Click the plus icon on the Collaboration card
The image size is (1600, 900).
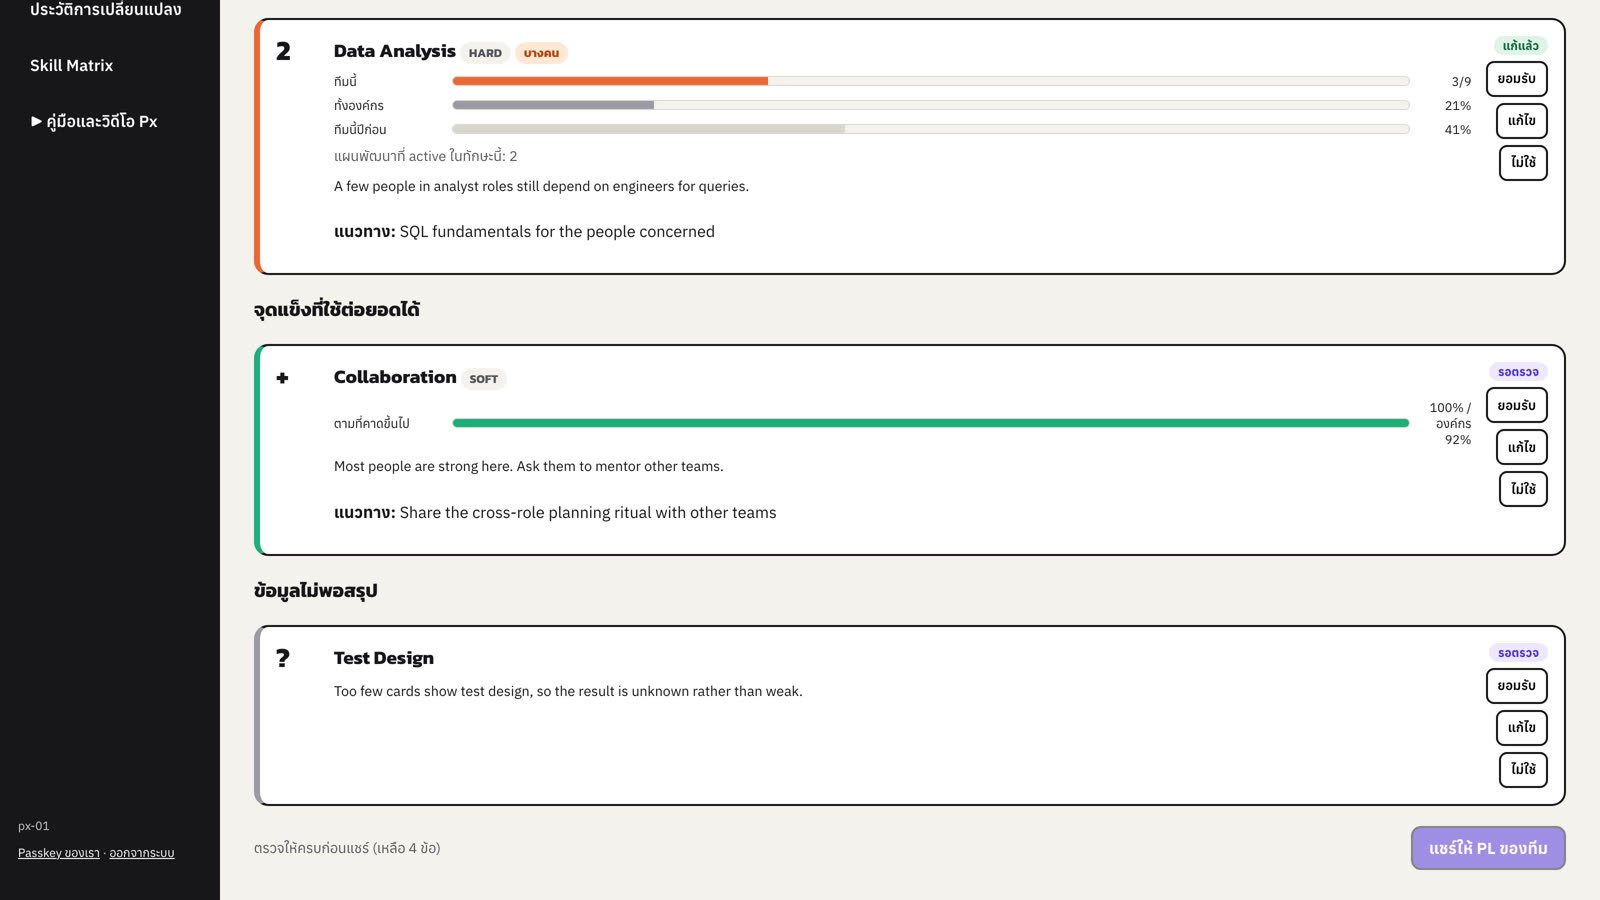tap(282, 378)
